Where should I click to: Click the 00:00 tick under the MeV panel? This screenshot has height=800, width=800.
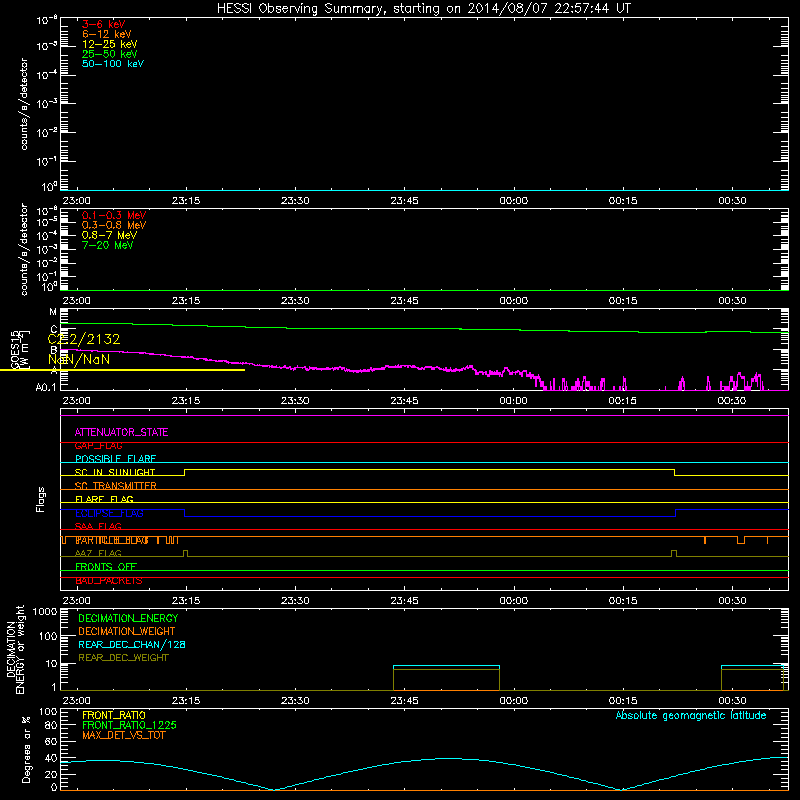(x=513, y=301)
